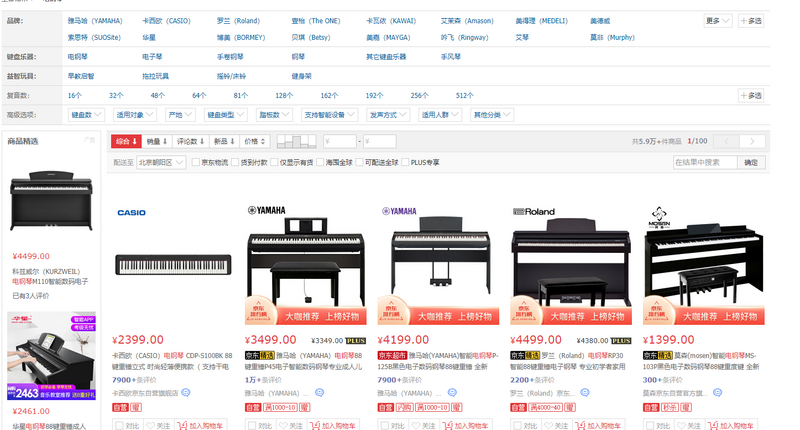Add the ¥4499 Roland piano to cart
The image size is (800, 430).
coord(598,425)
